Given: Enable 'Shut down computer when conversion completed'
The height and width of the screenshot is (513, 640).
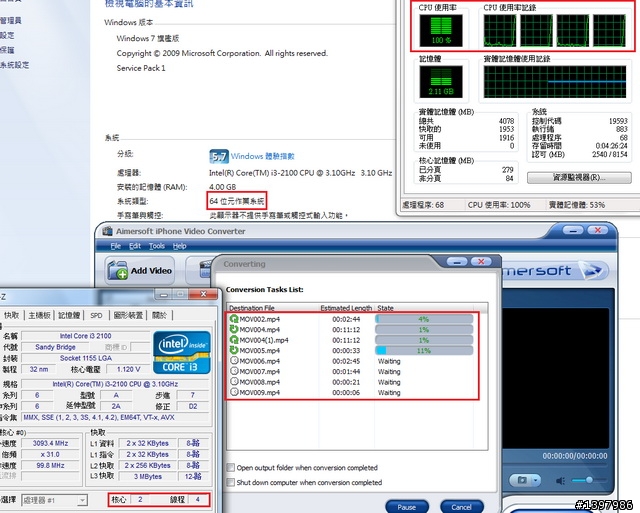Looking at the screenshot, I should point(231,482).
